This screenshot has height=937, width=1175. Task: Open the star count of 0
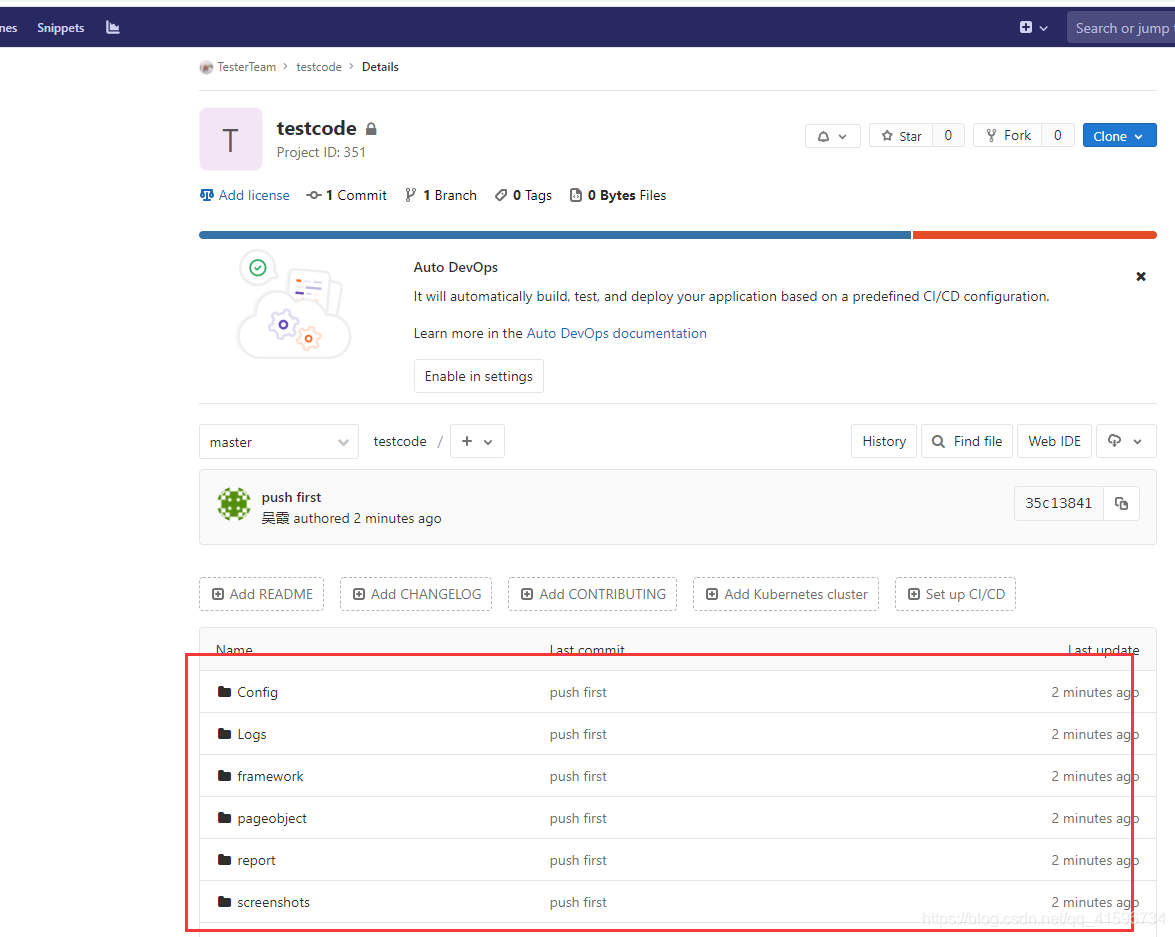(948, 136)
